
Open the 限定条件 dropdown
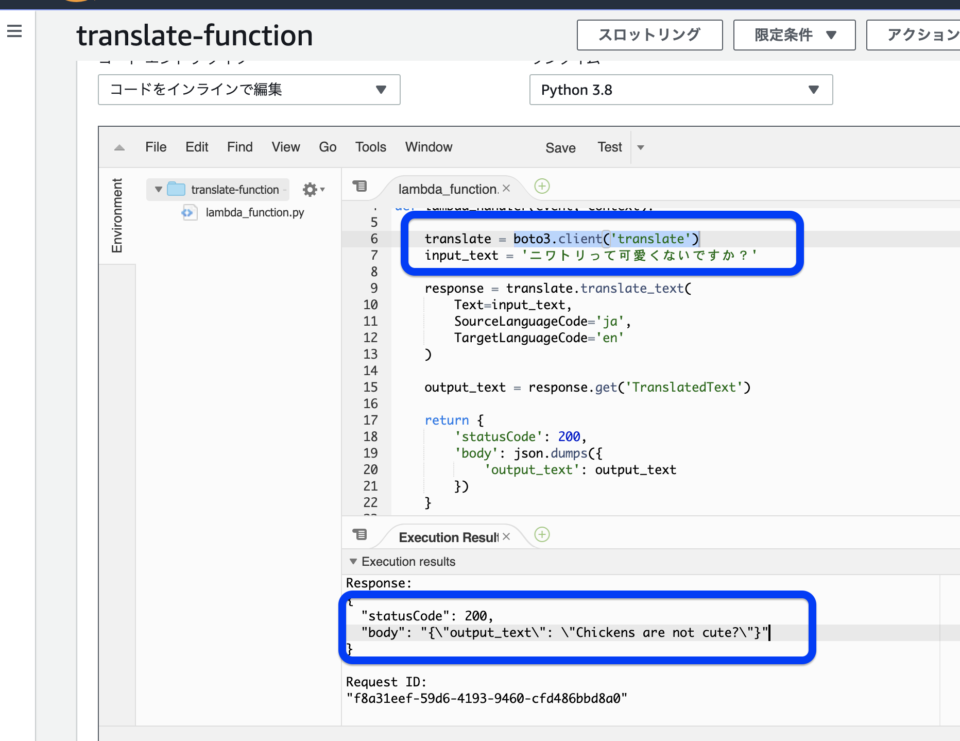[x=794, y=35]
